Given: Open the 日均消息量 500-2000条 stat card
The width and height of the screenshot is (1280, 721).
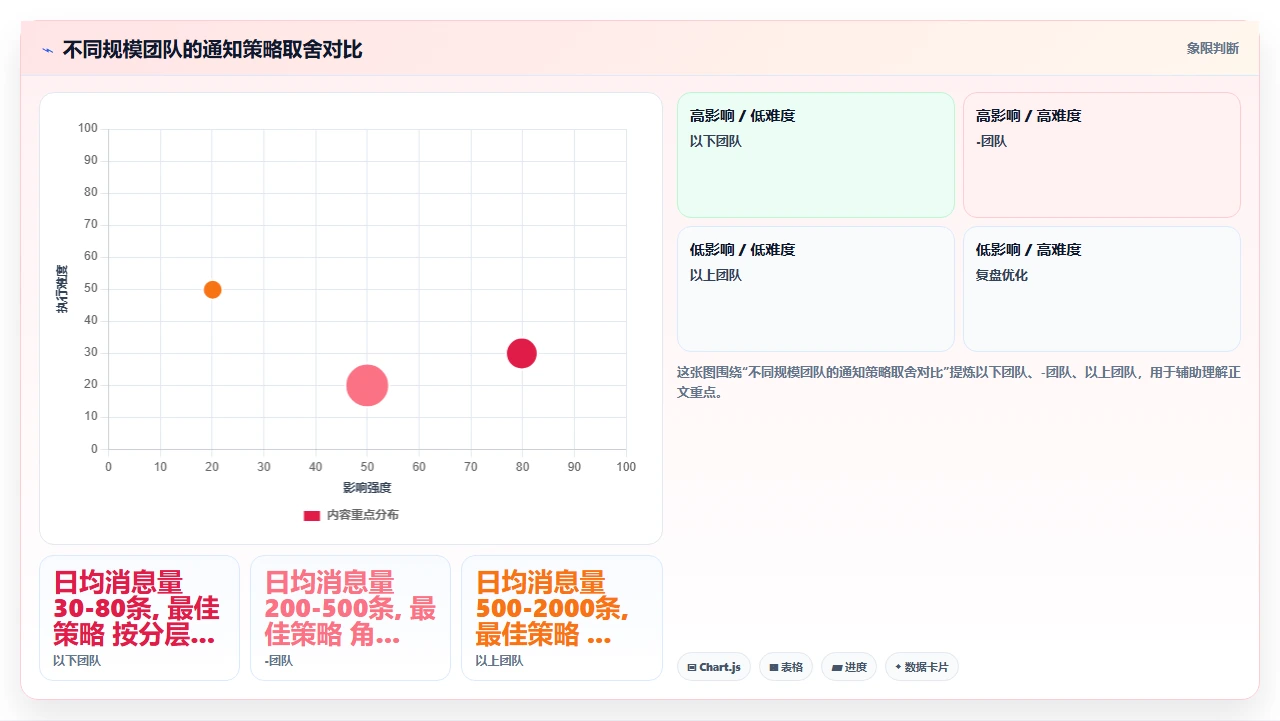Looking at the screenshot, I should (x=561, y=618).
